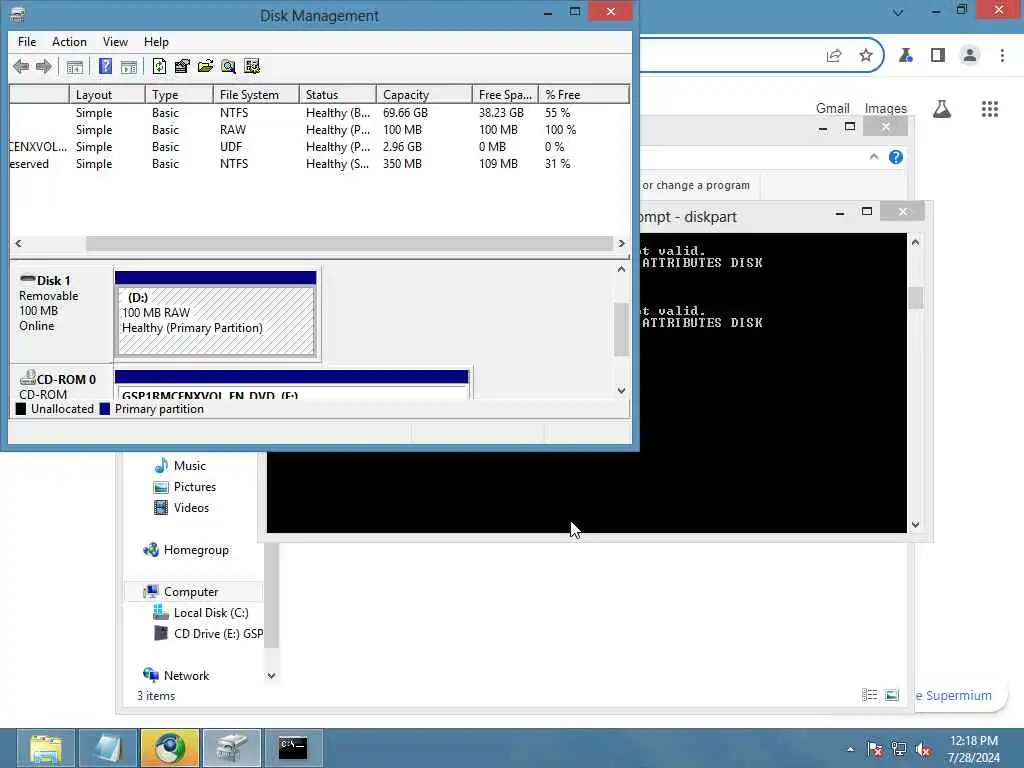The image size is (1024, 768).
Task: Open the browser profile avatar
Action: click(x=970, y=56)
